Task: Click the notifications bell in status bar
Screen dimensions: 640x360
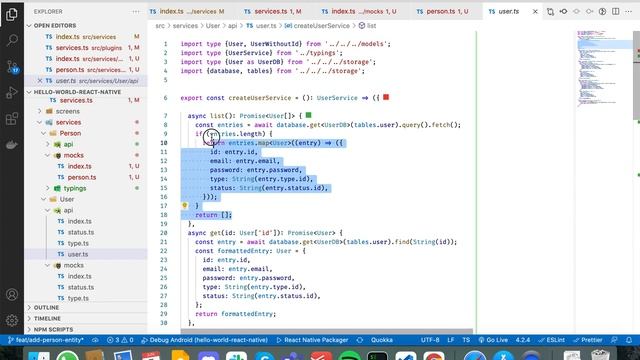Action: tap(629, 340)
